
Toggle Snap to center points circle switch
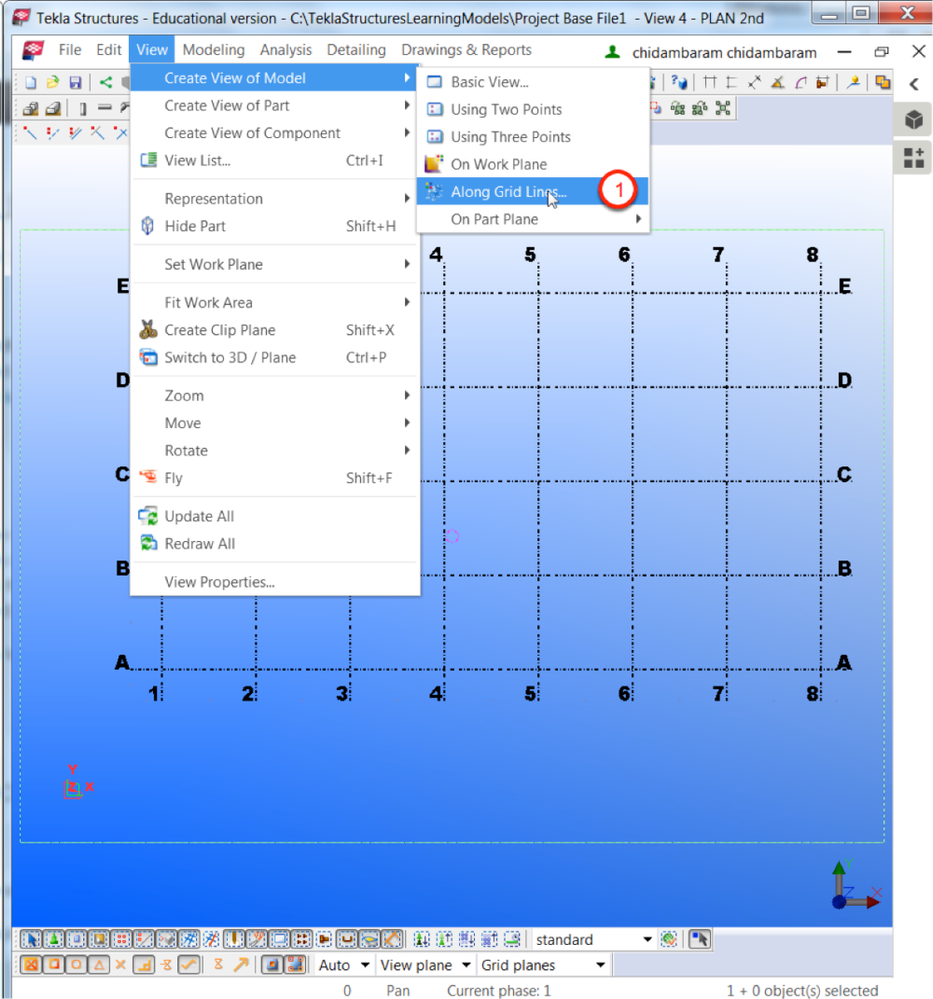coord(76,965)
